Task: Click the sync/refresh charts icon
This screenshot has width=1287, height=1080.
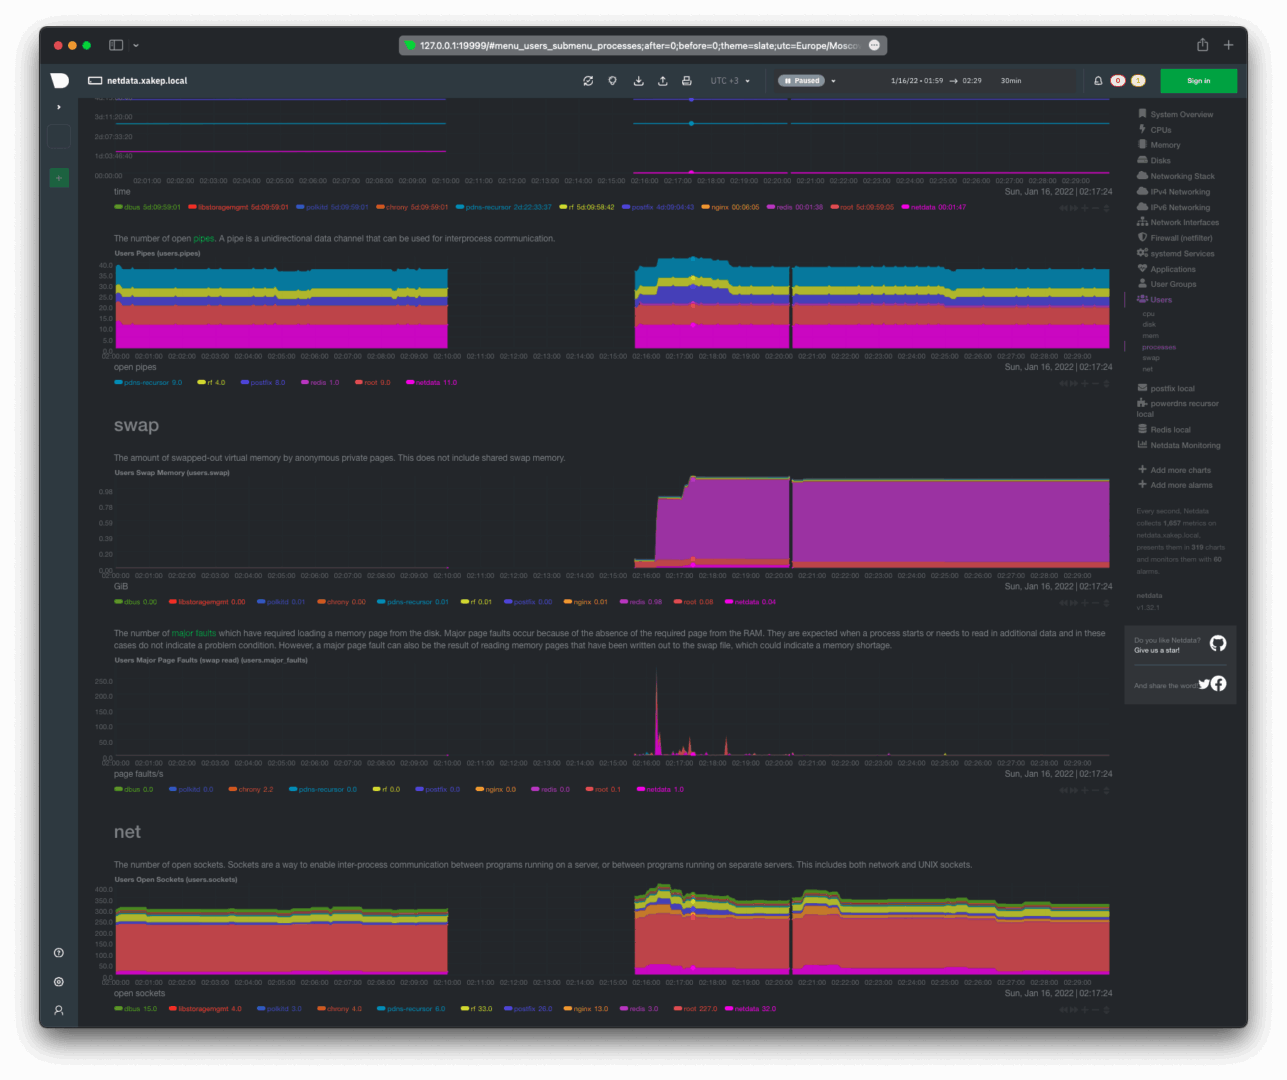Action: pyautogui.click(x=588, y=81)
